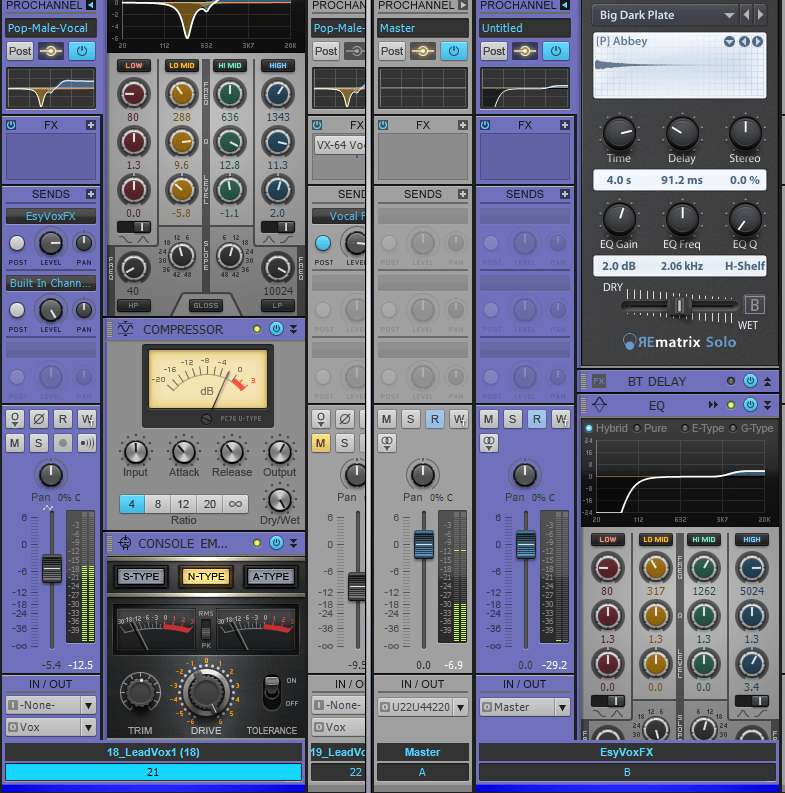
Task: Click phase invert icon on 18_LeadVox1 strip
Action: click(39, 419)
